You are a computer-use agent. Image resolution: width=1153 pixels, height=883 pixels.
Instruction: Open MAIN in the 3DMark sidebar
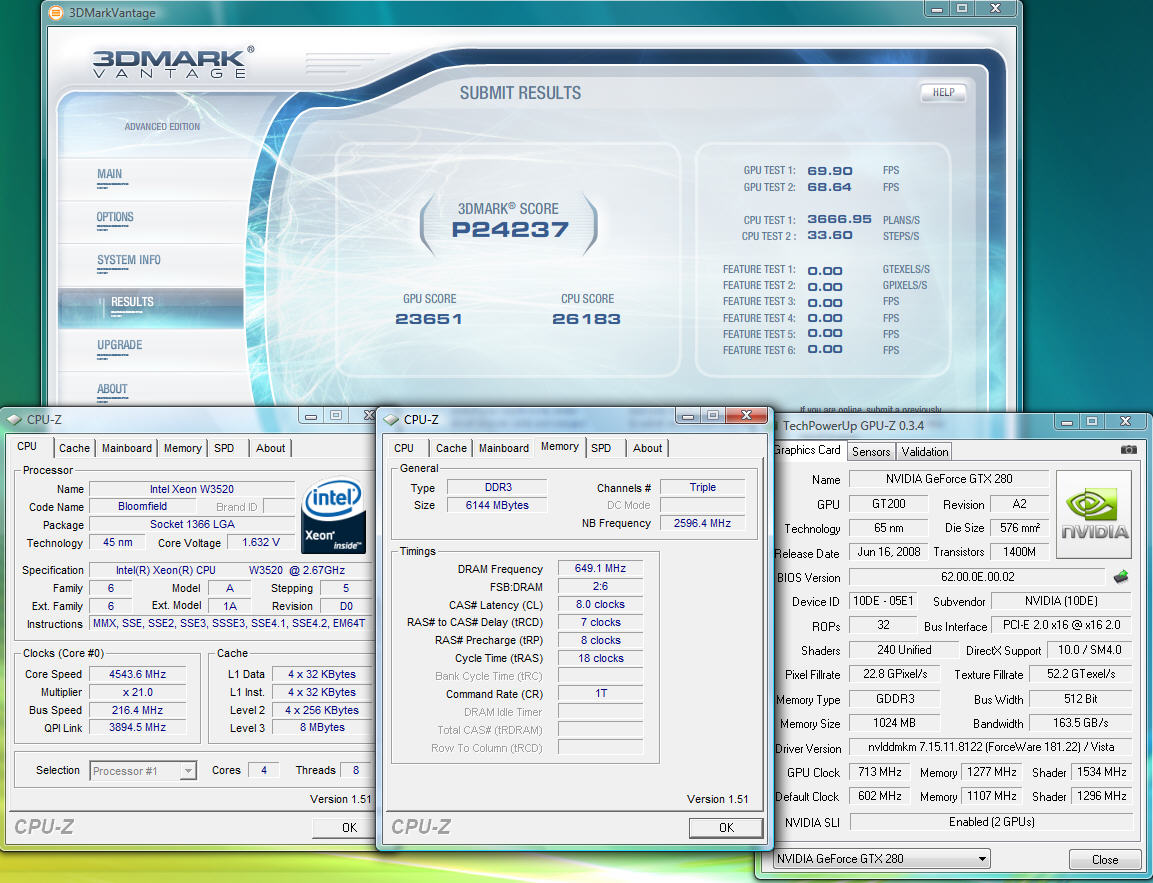(110, 174)
